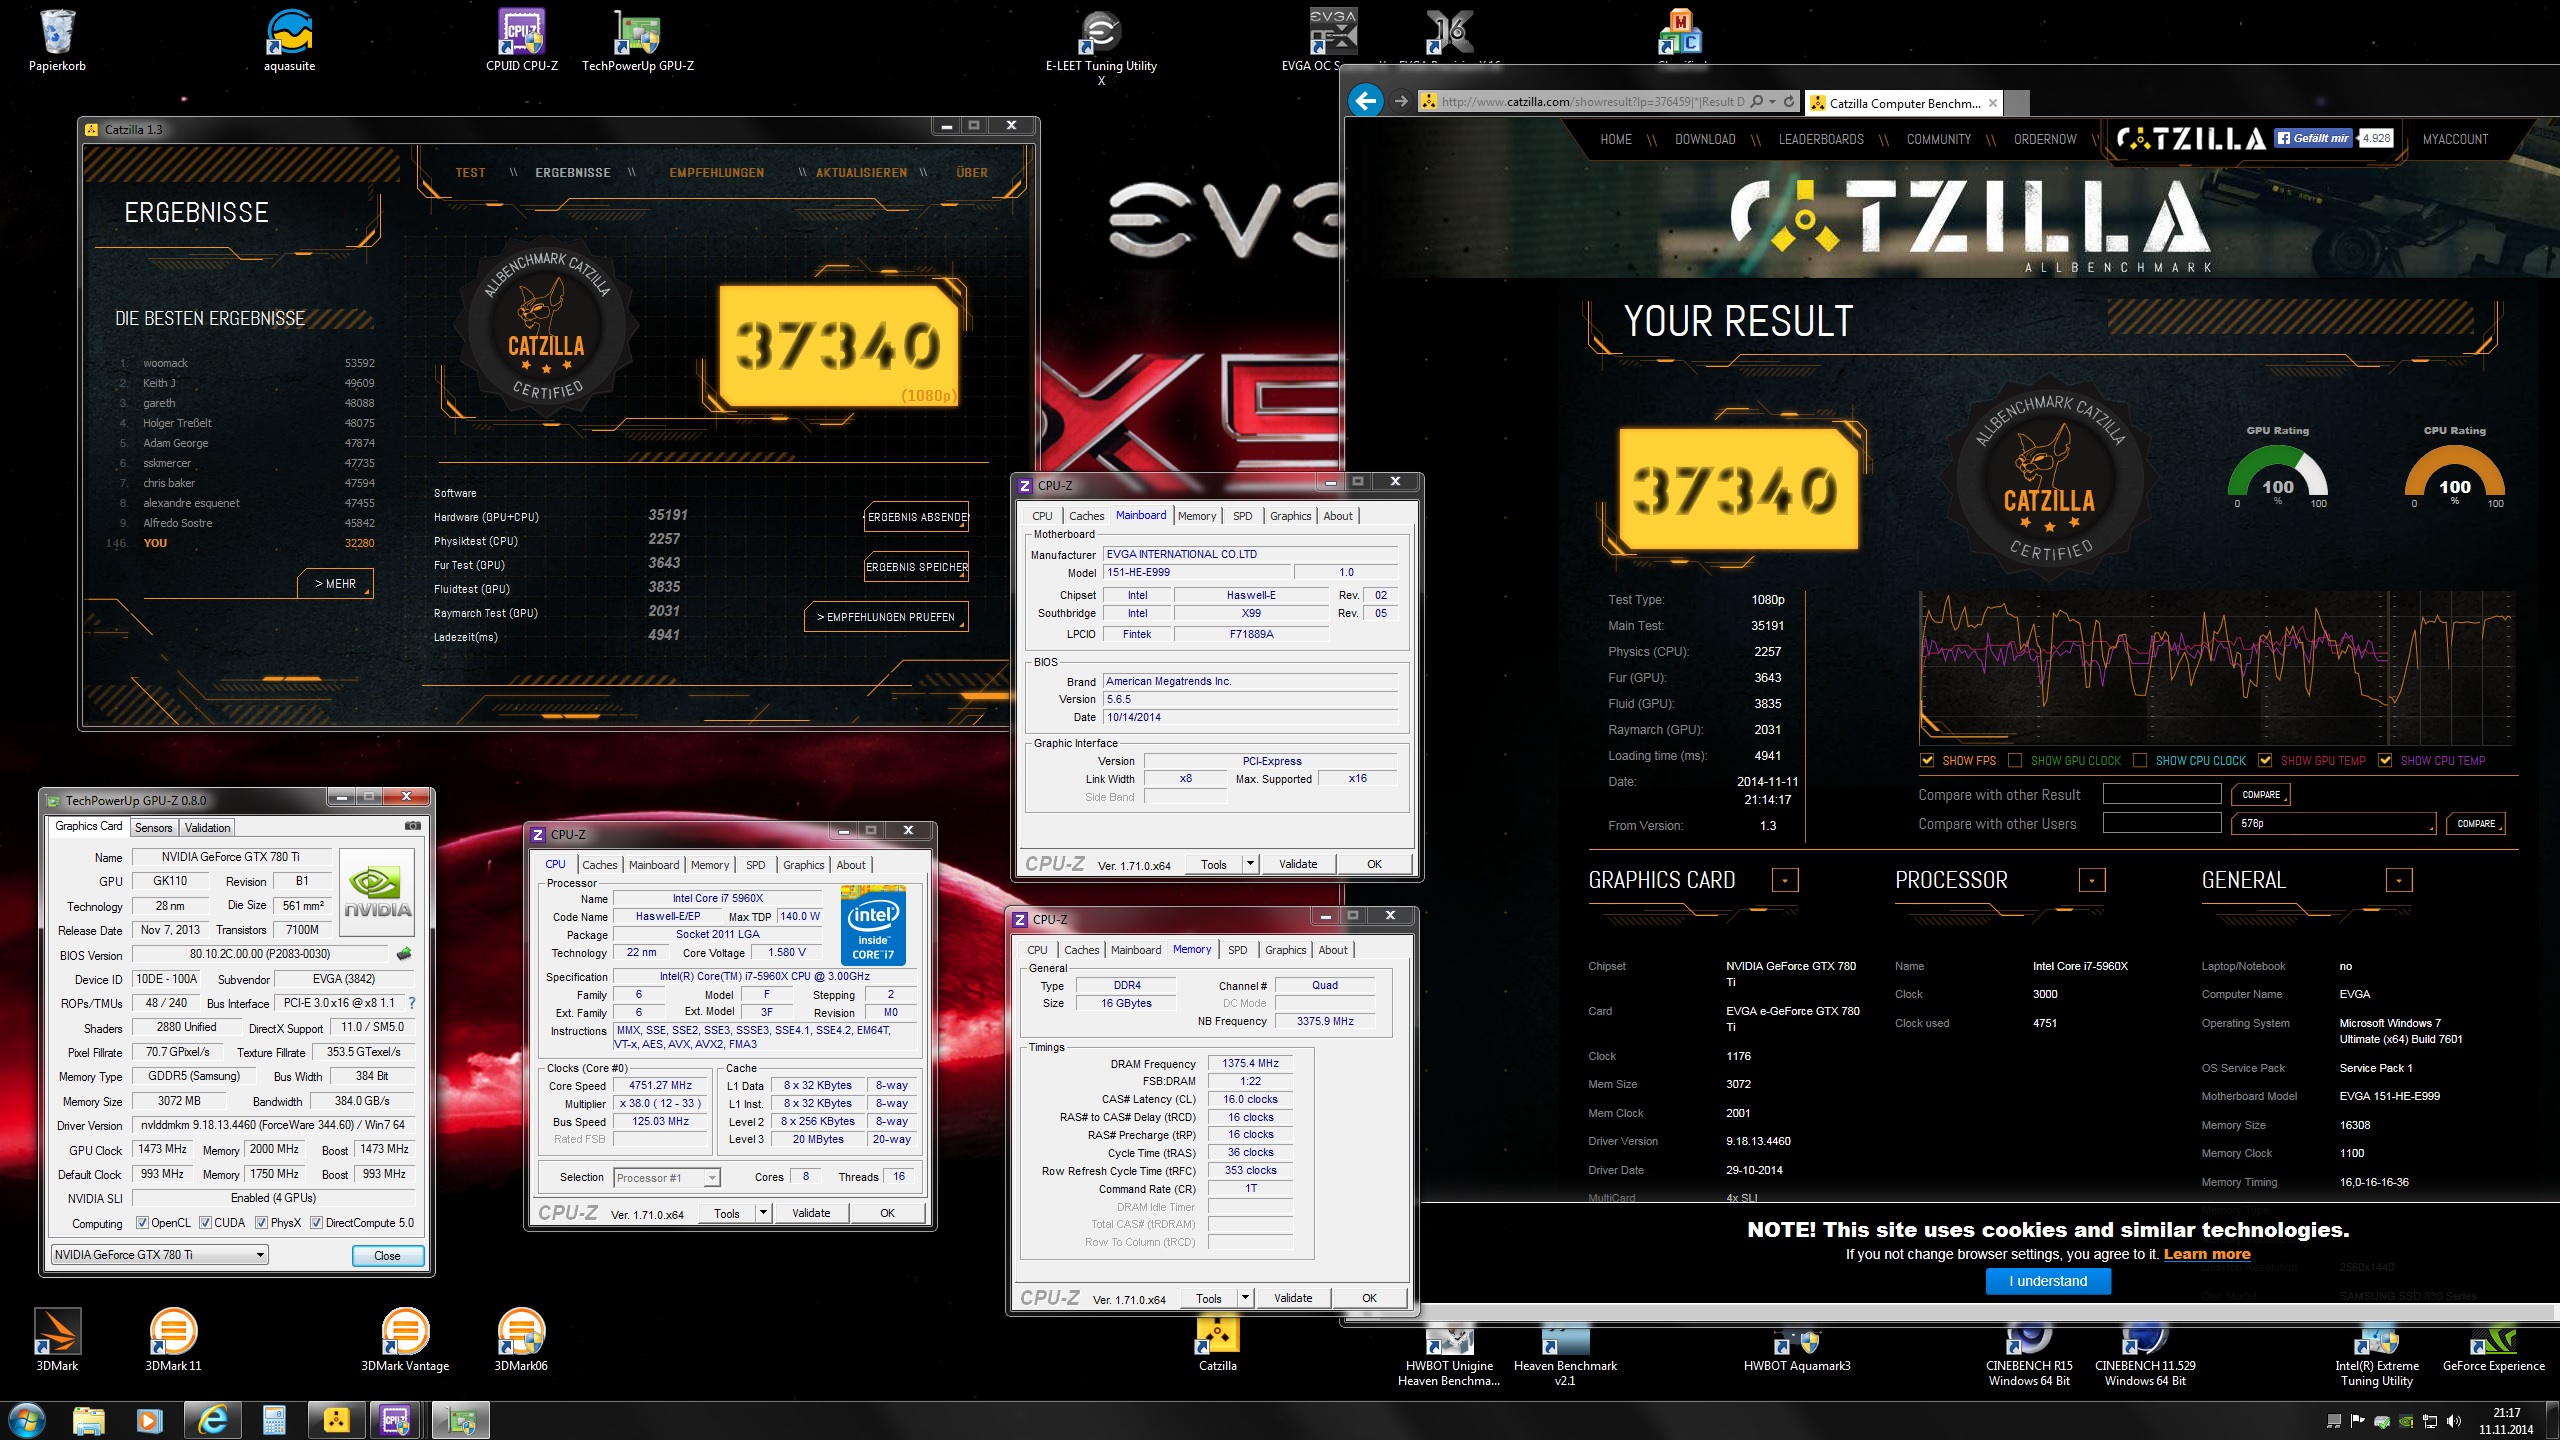This screenshot has width=2560, height=1440.
Task: Open the TEST tab in Catzilla 1.3
Action: 470,173
